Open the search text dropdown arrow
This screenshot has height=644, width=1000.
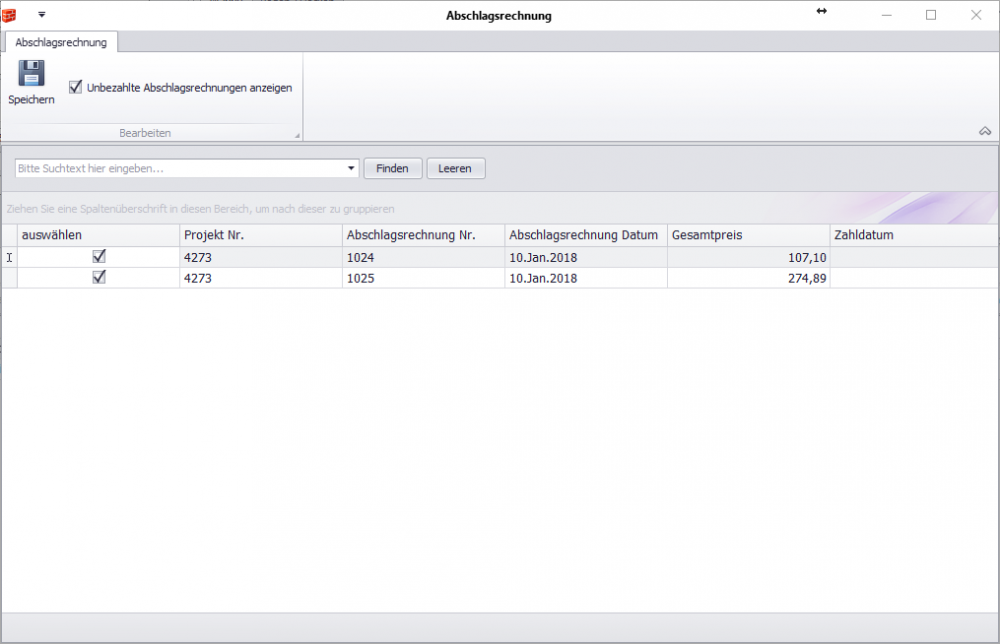point(351,169)
